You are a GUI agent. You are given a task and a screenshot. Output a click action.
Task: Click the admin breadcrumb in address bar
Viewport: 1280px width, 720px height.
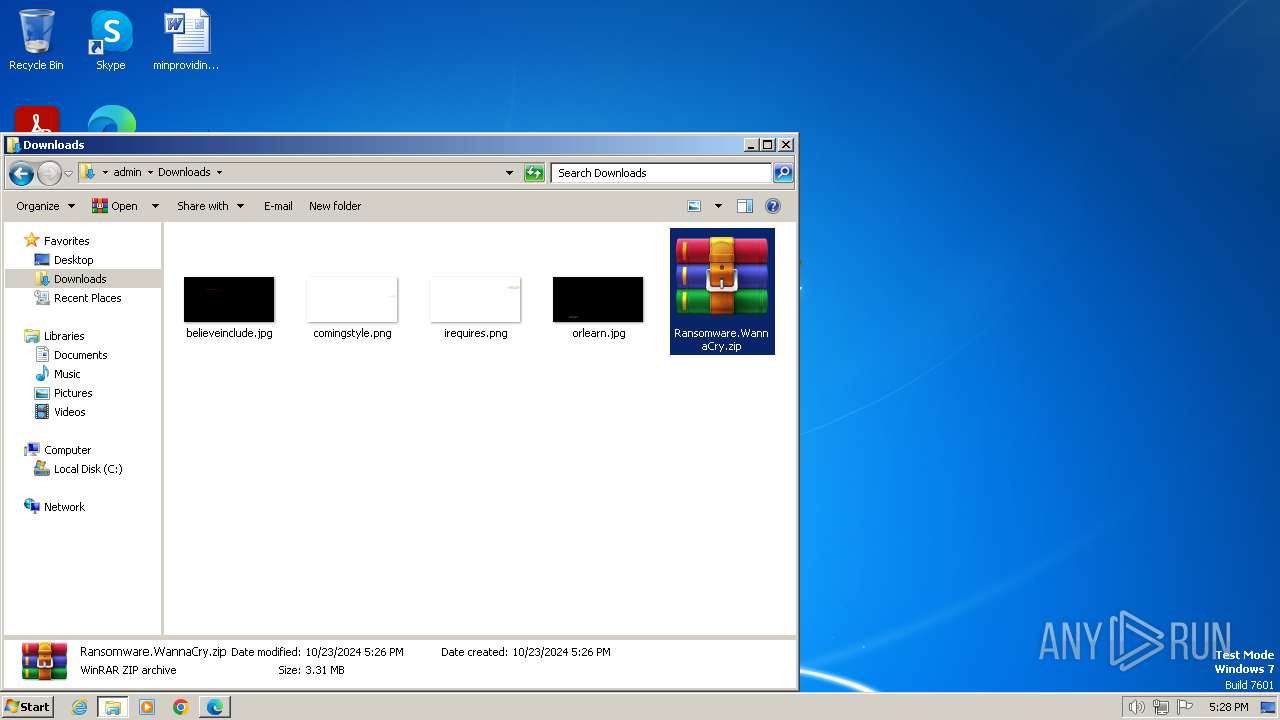click(127, 172)
